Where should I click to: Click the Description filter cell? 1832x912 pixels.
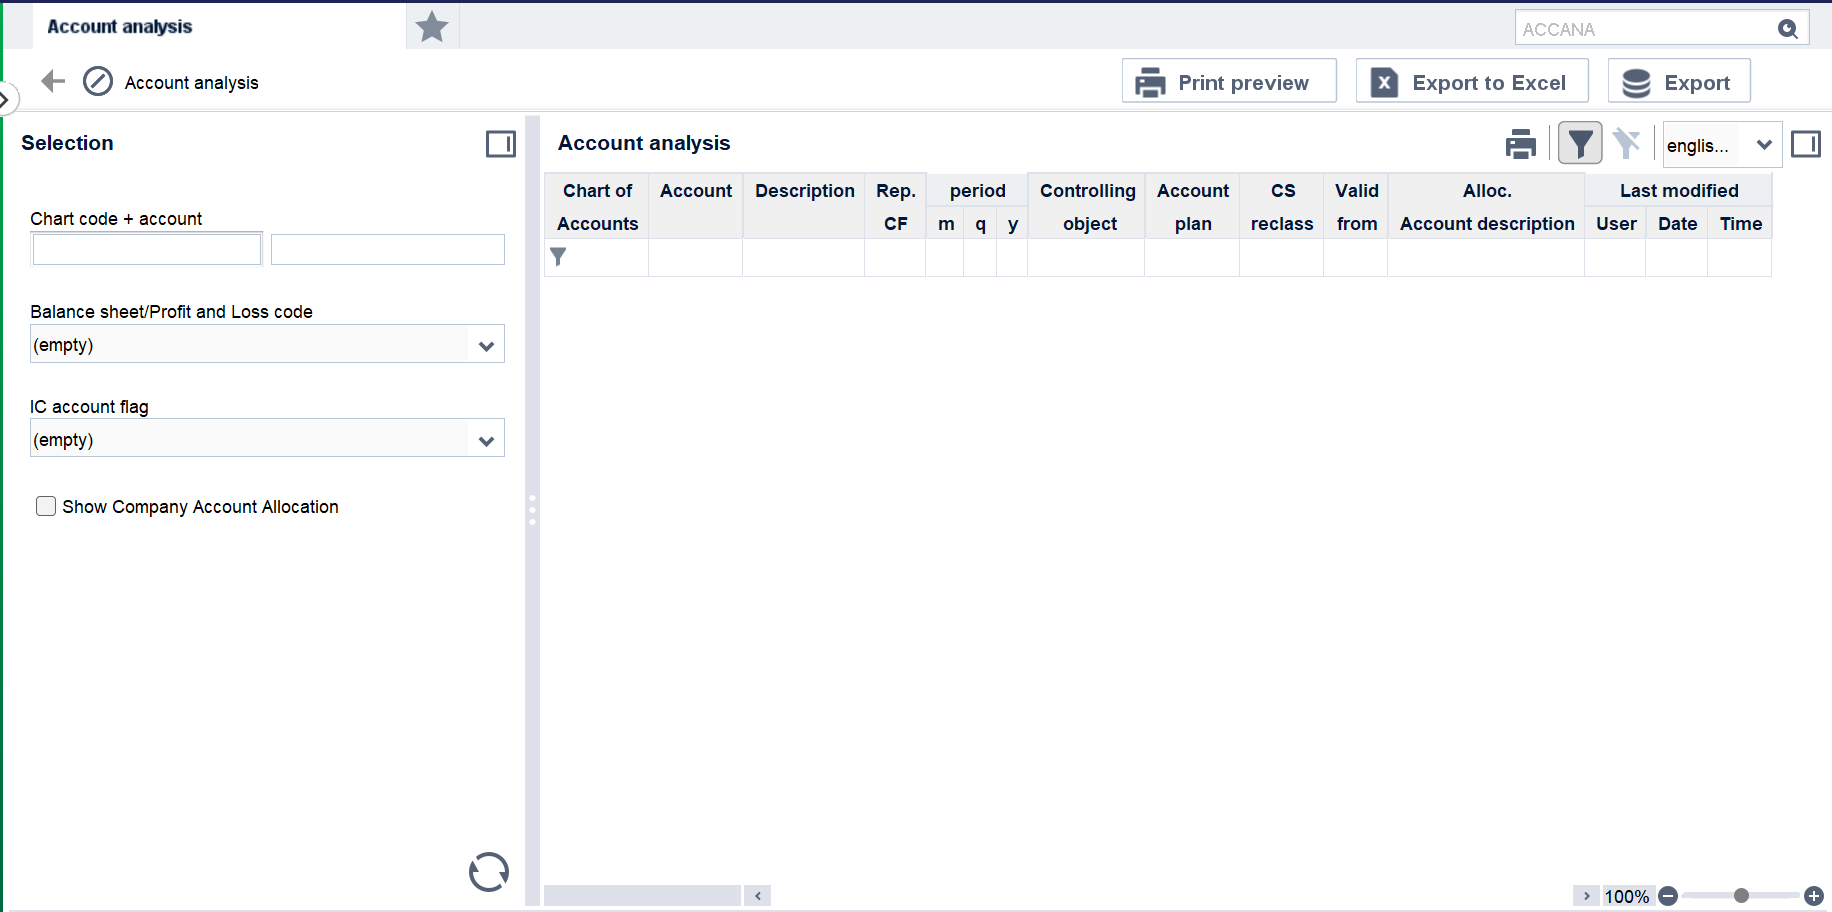point(804,257)
